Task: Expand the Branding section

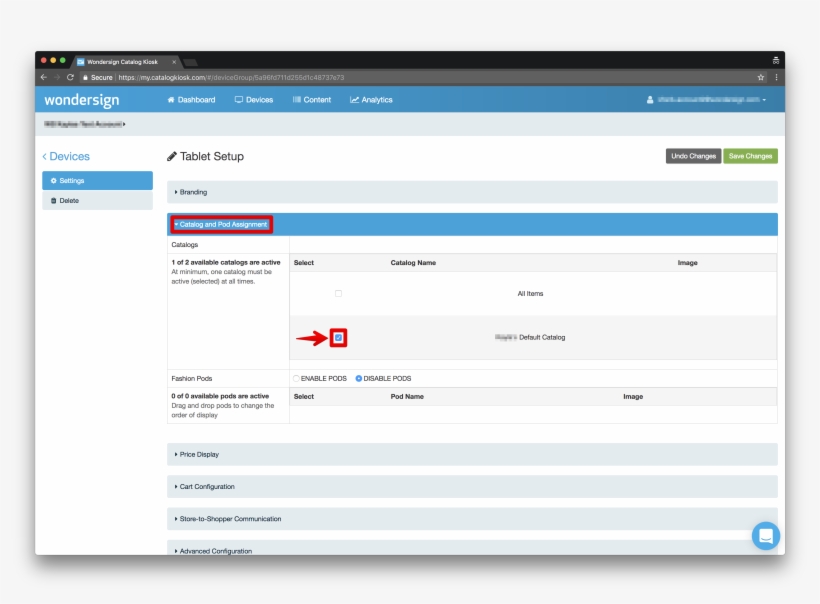Action: click(x=193, y=192)
